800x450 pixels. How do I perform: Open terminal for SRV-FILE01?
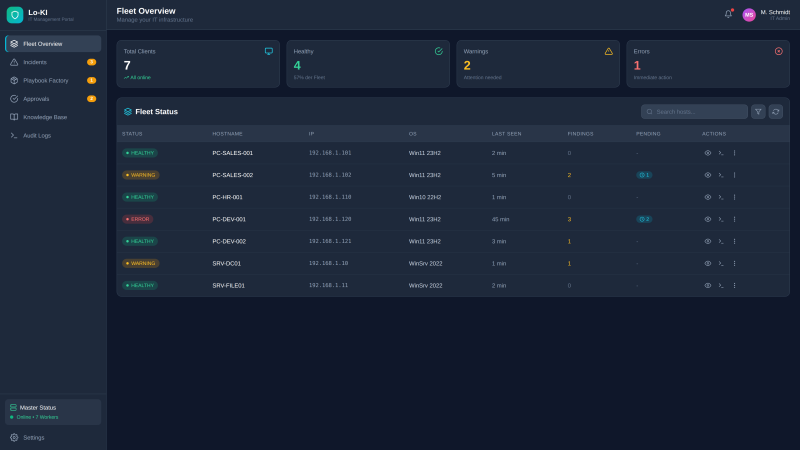point(721,286)
